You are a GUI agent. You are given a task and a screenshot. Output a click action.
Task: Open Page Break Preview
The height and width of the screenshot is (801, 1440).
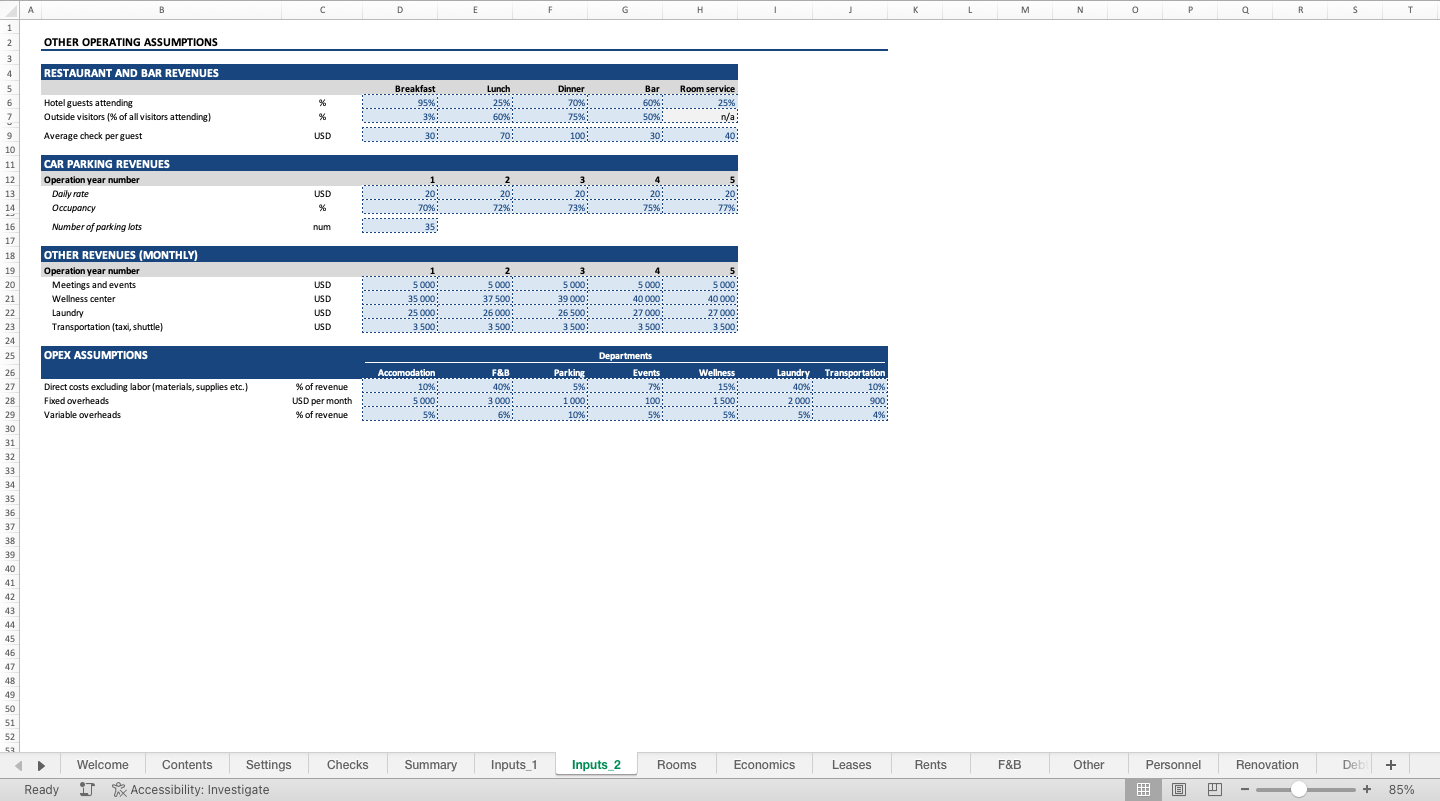[1213, 789]
